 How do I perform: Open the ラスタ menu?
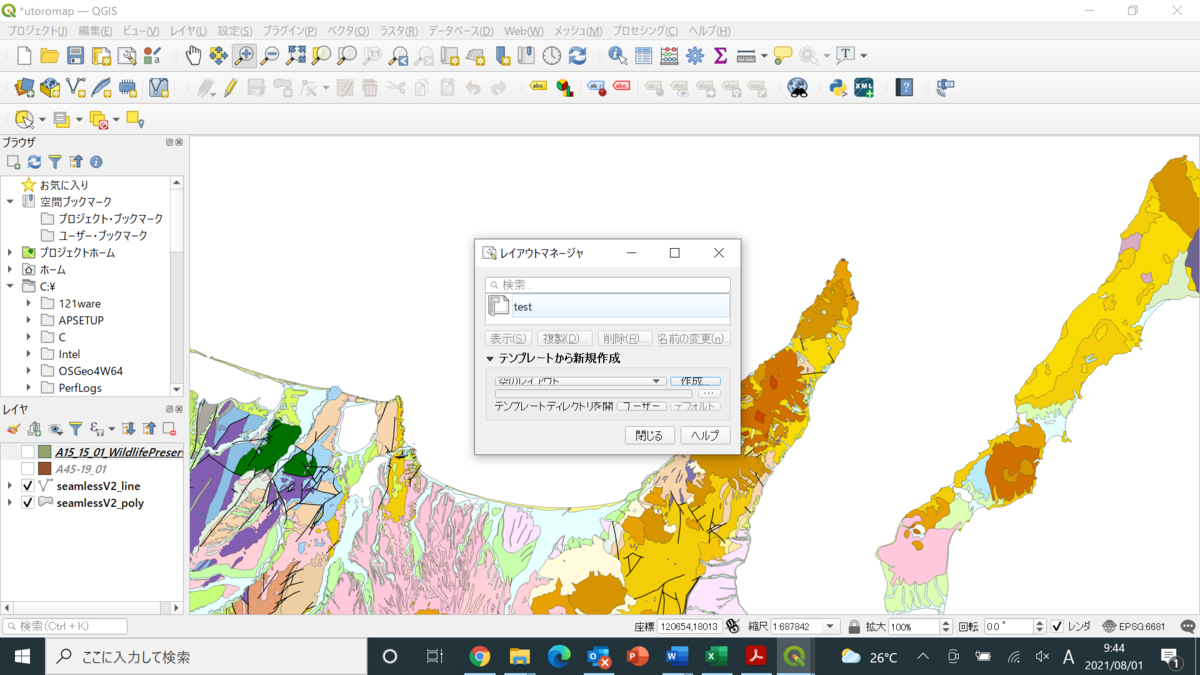point(399,31)
